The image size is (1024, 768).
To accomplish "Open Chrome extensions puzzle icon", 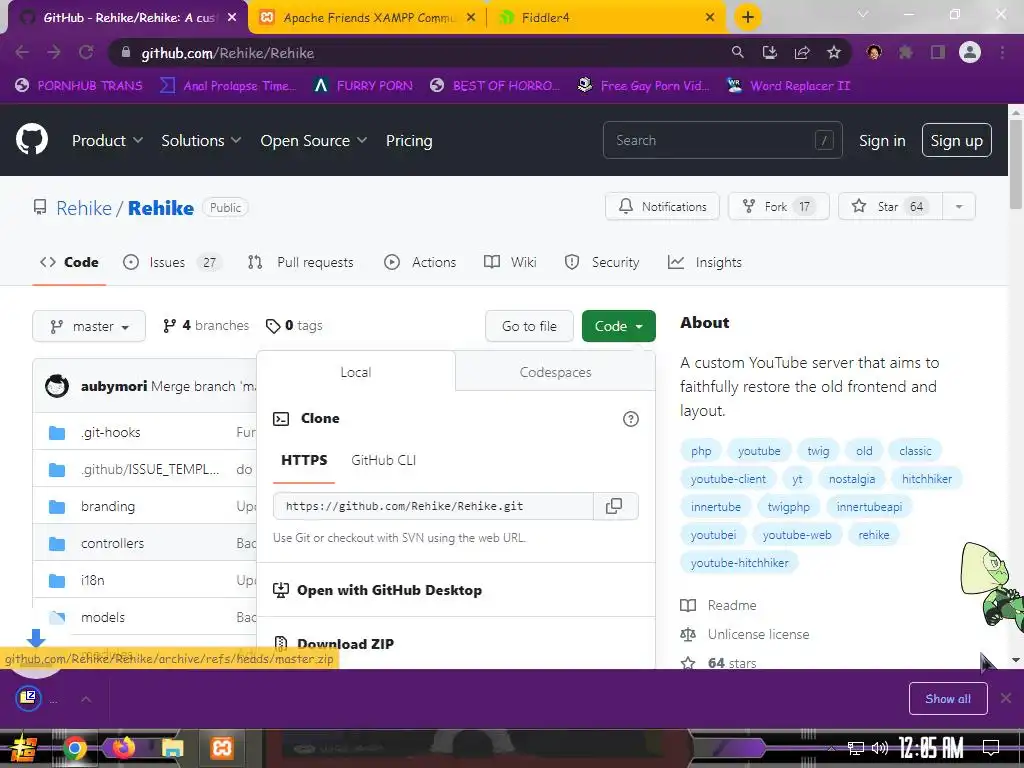I will (x=906, y=52).
